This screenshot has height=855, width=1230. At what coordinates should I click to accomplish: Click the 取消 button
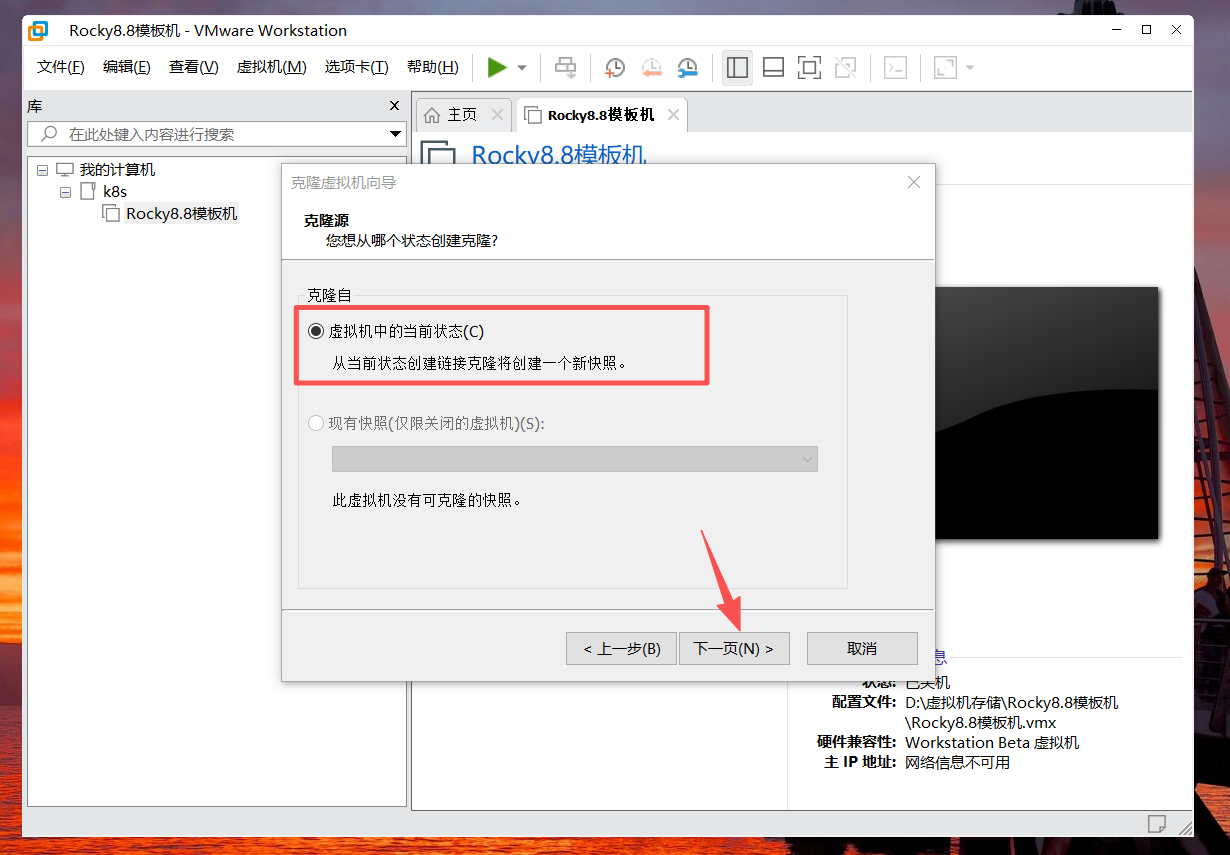pyautogui.click(x=862, y=648)
